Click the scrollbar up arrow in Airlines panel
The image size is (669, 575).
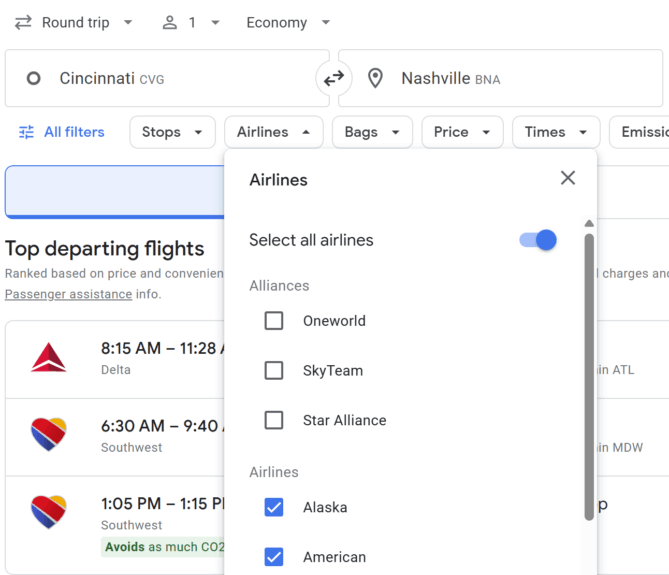(589, 224)
